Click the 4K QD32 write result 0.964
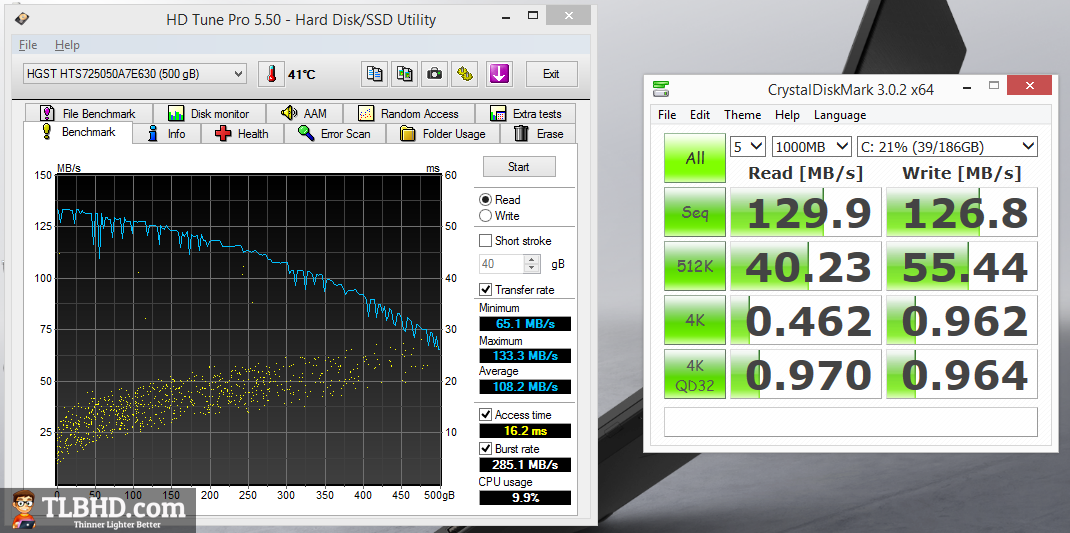The height and width of the screenshot is (533, 1070). pyautogui.click(x=961, y=374)
